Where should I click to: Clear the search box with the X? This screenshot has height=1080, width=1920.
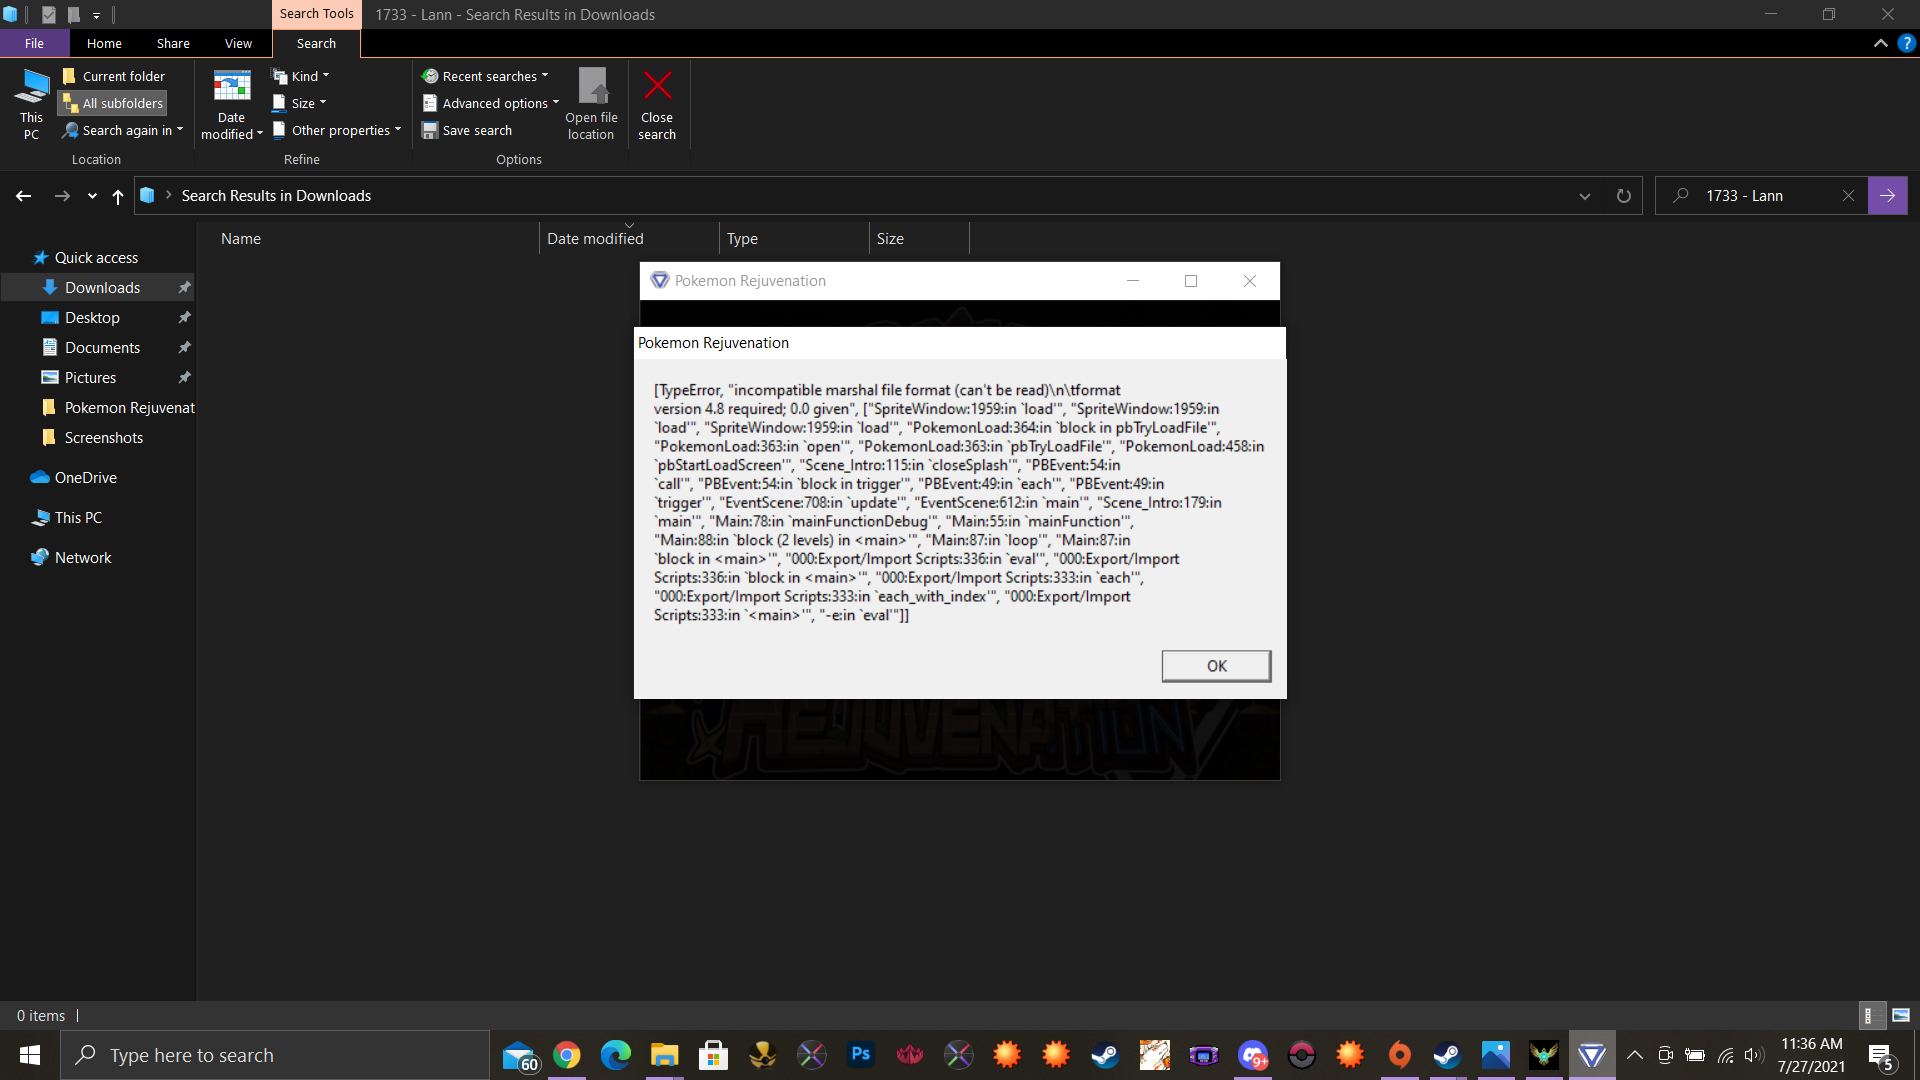[1848, 196]
